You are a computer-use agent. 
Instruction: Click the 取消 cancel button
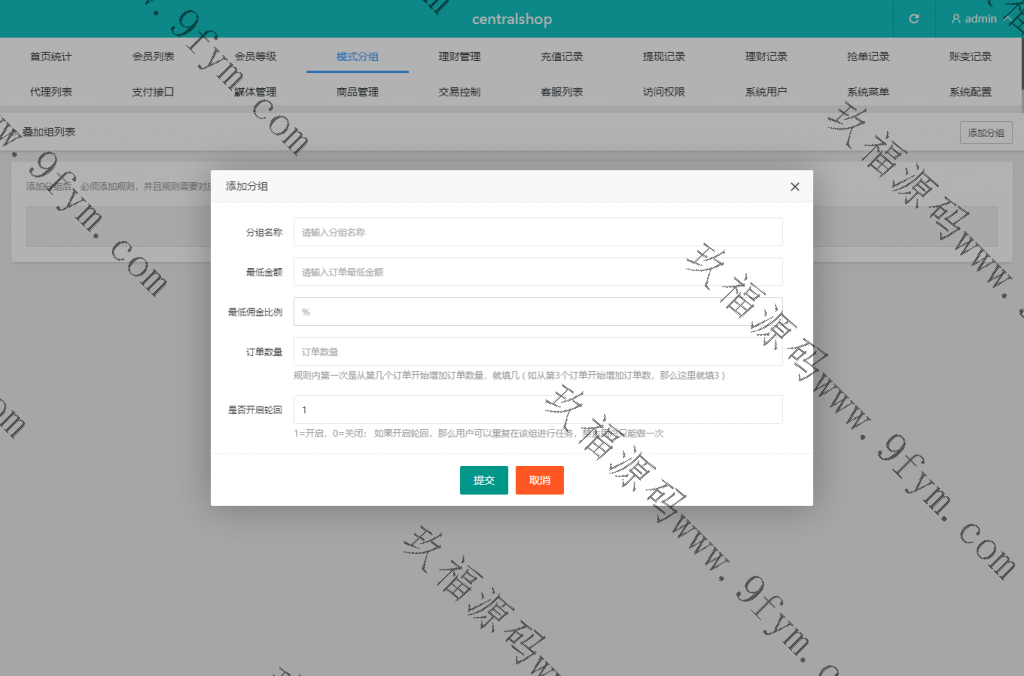[540, 480]
